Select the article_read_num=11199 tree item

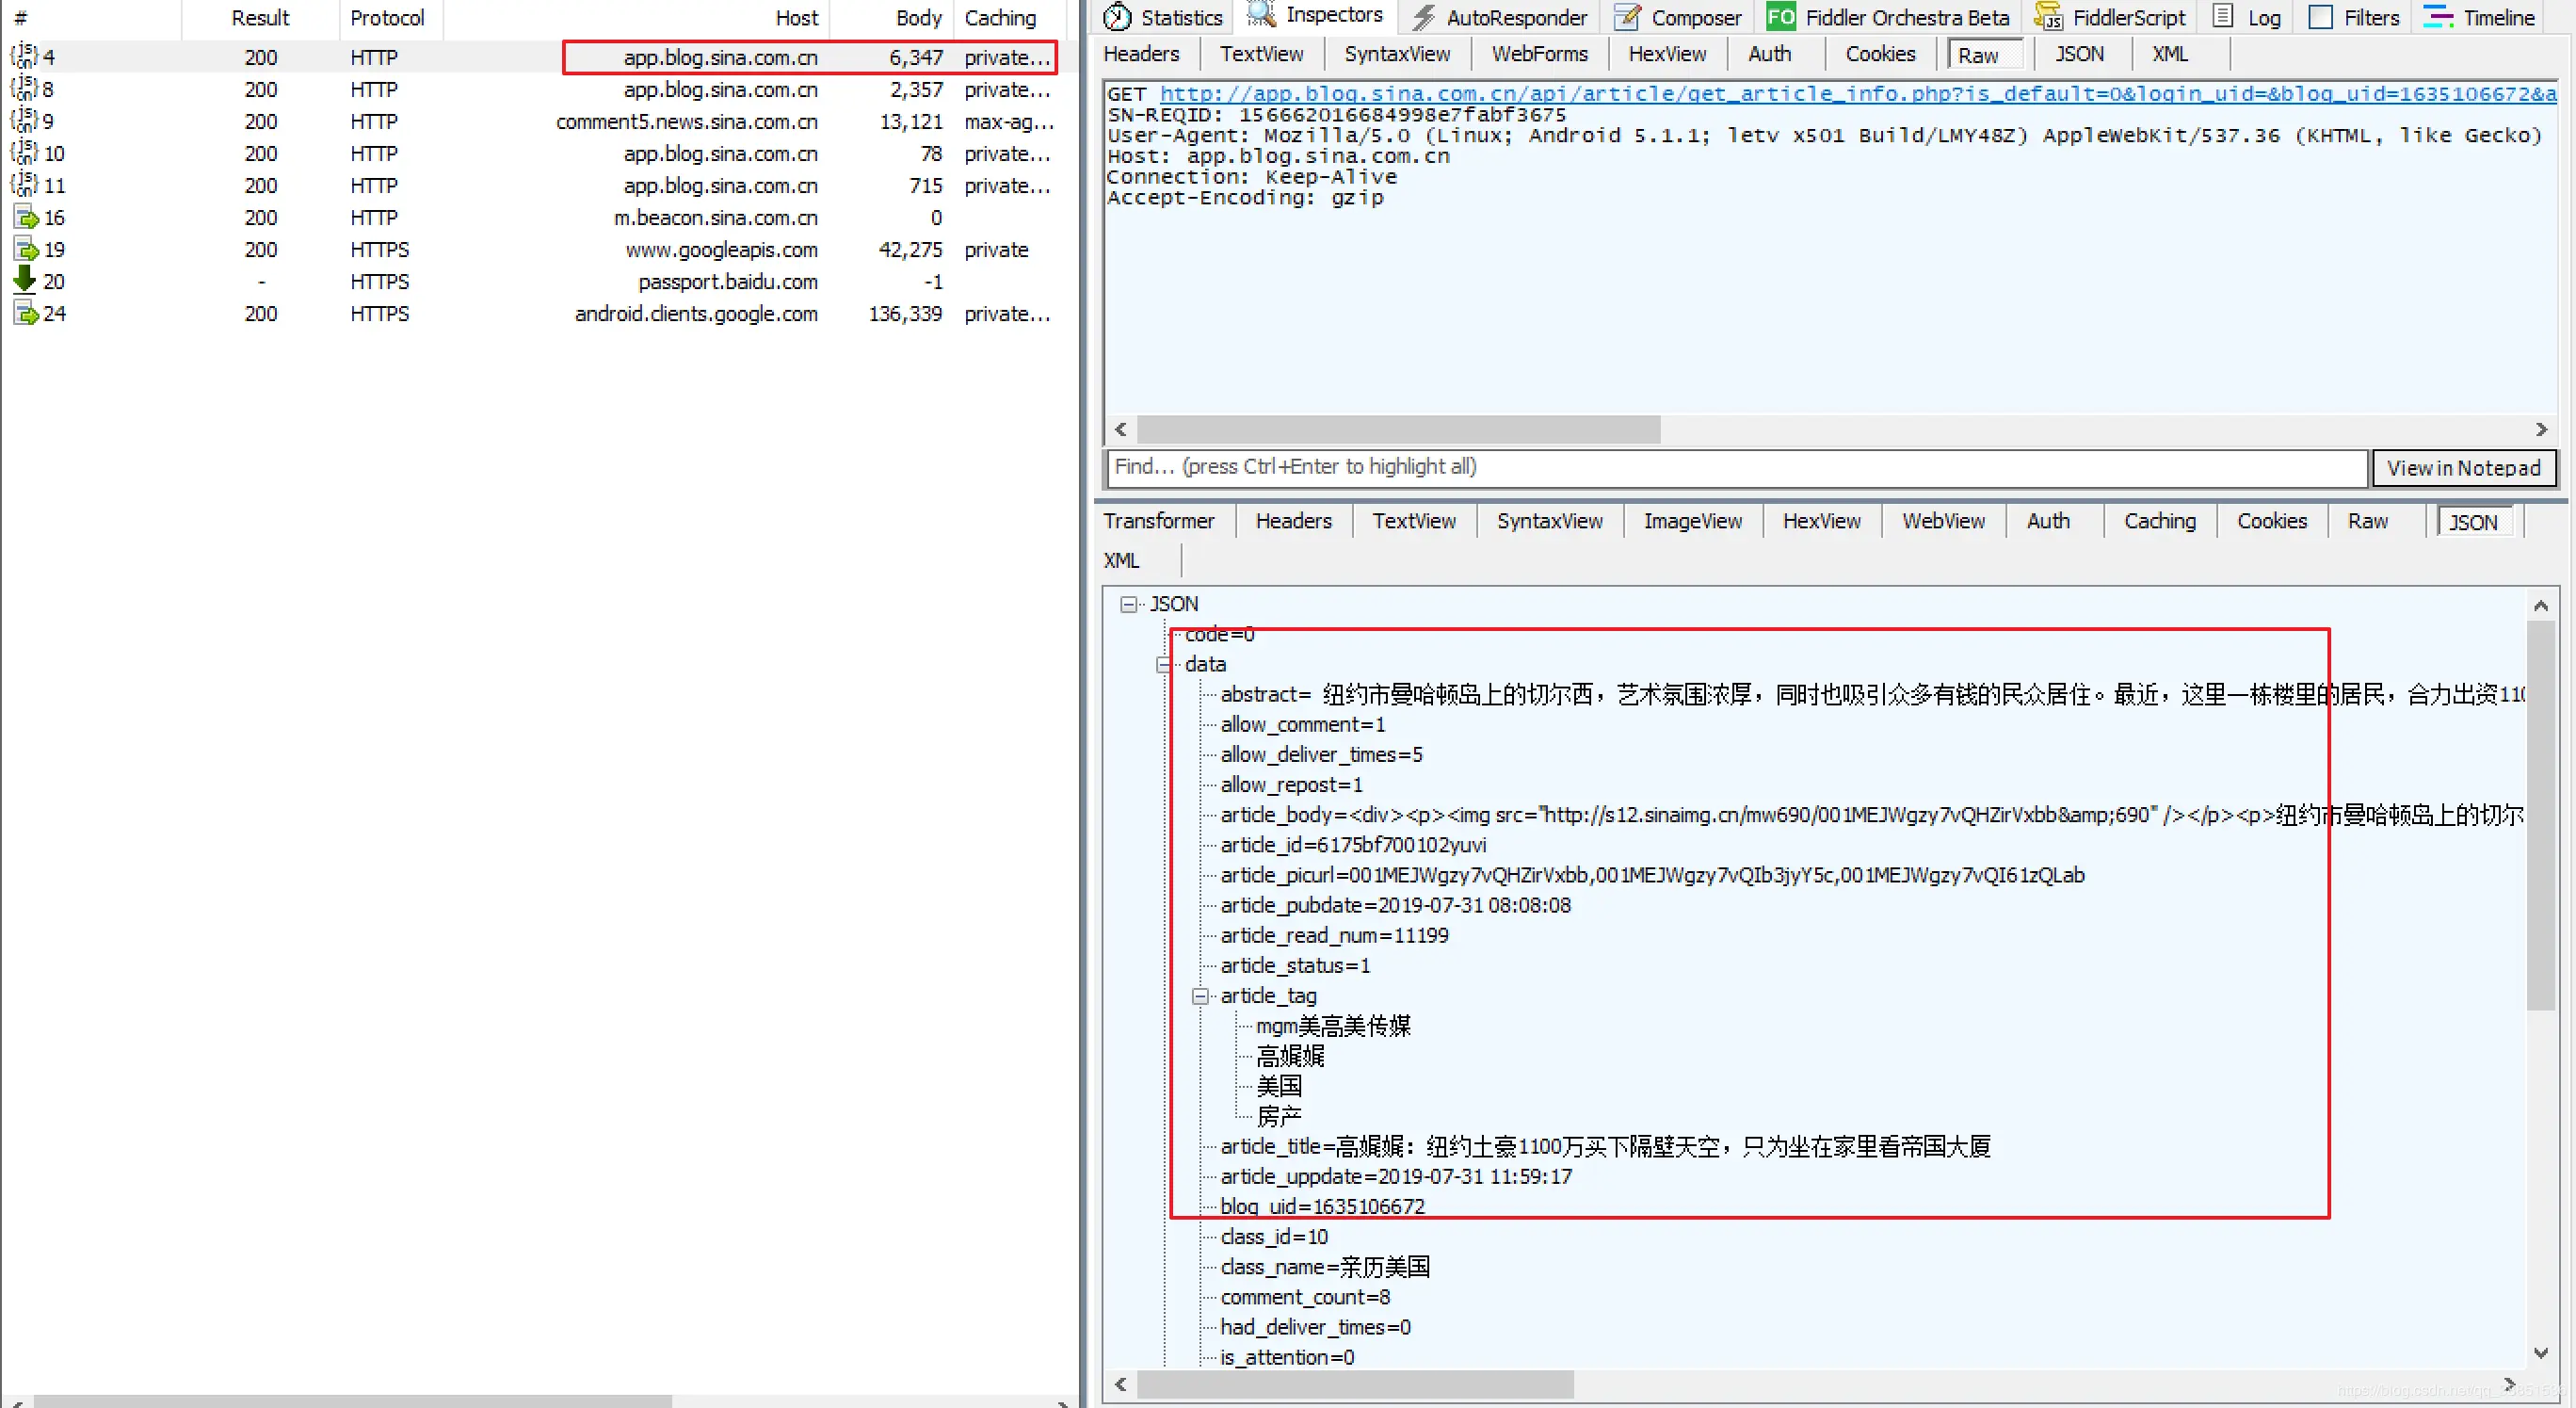pyautogui.click(x=1333, y=936)
